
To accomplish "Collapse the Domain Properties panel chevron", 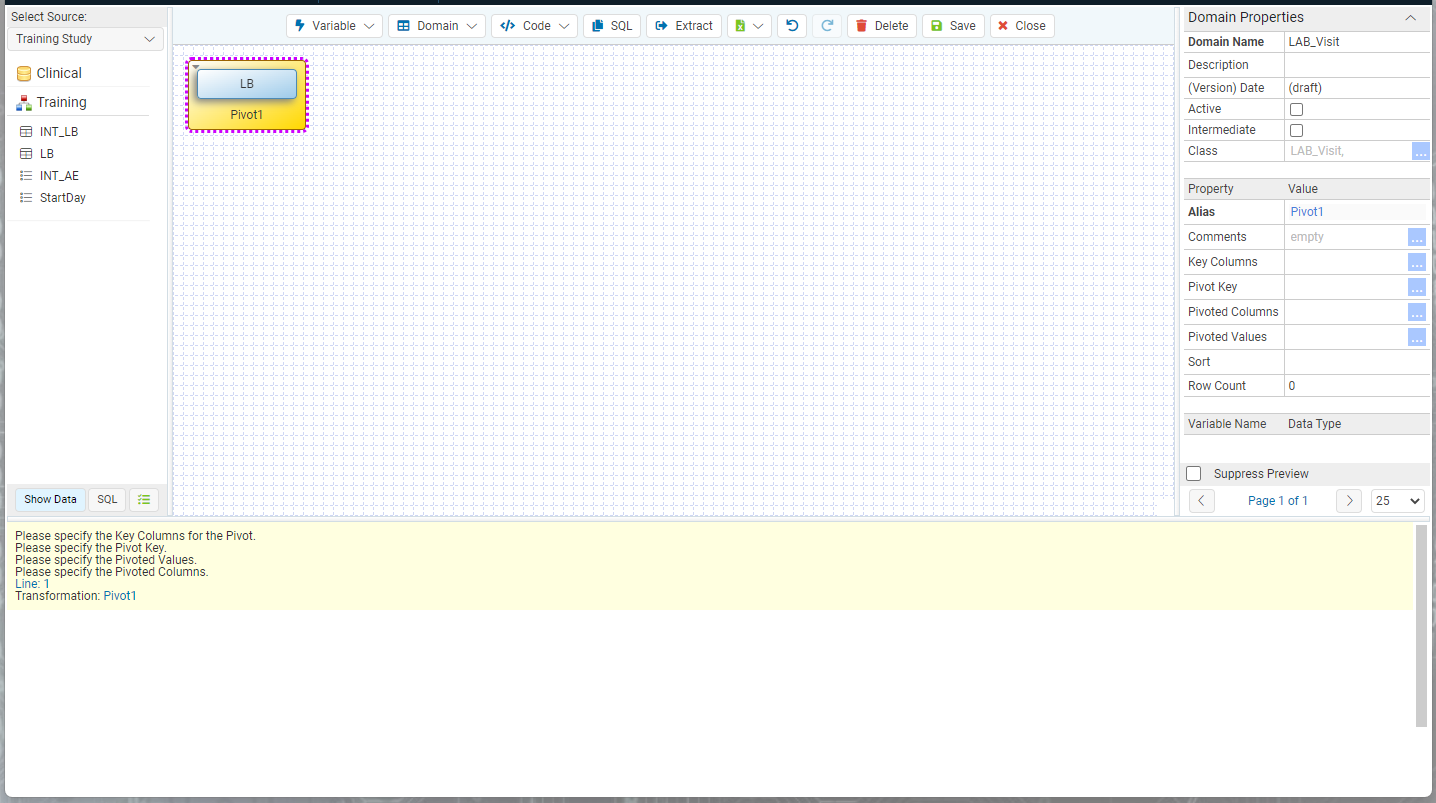I will click(x=1410, y=18).
